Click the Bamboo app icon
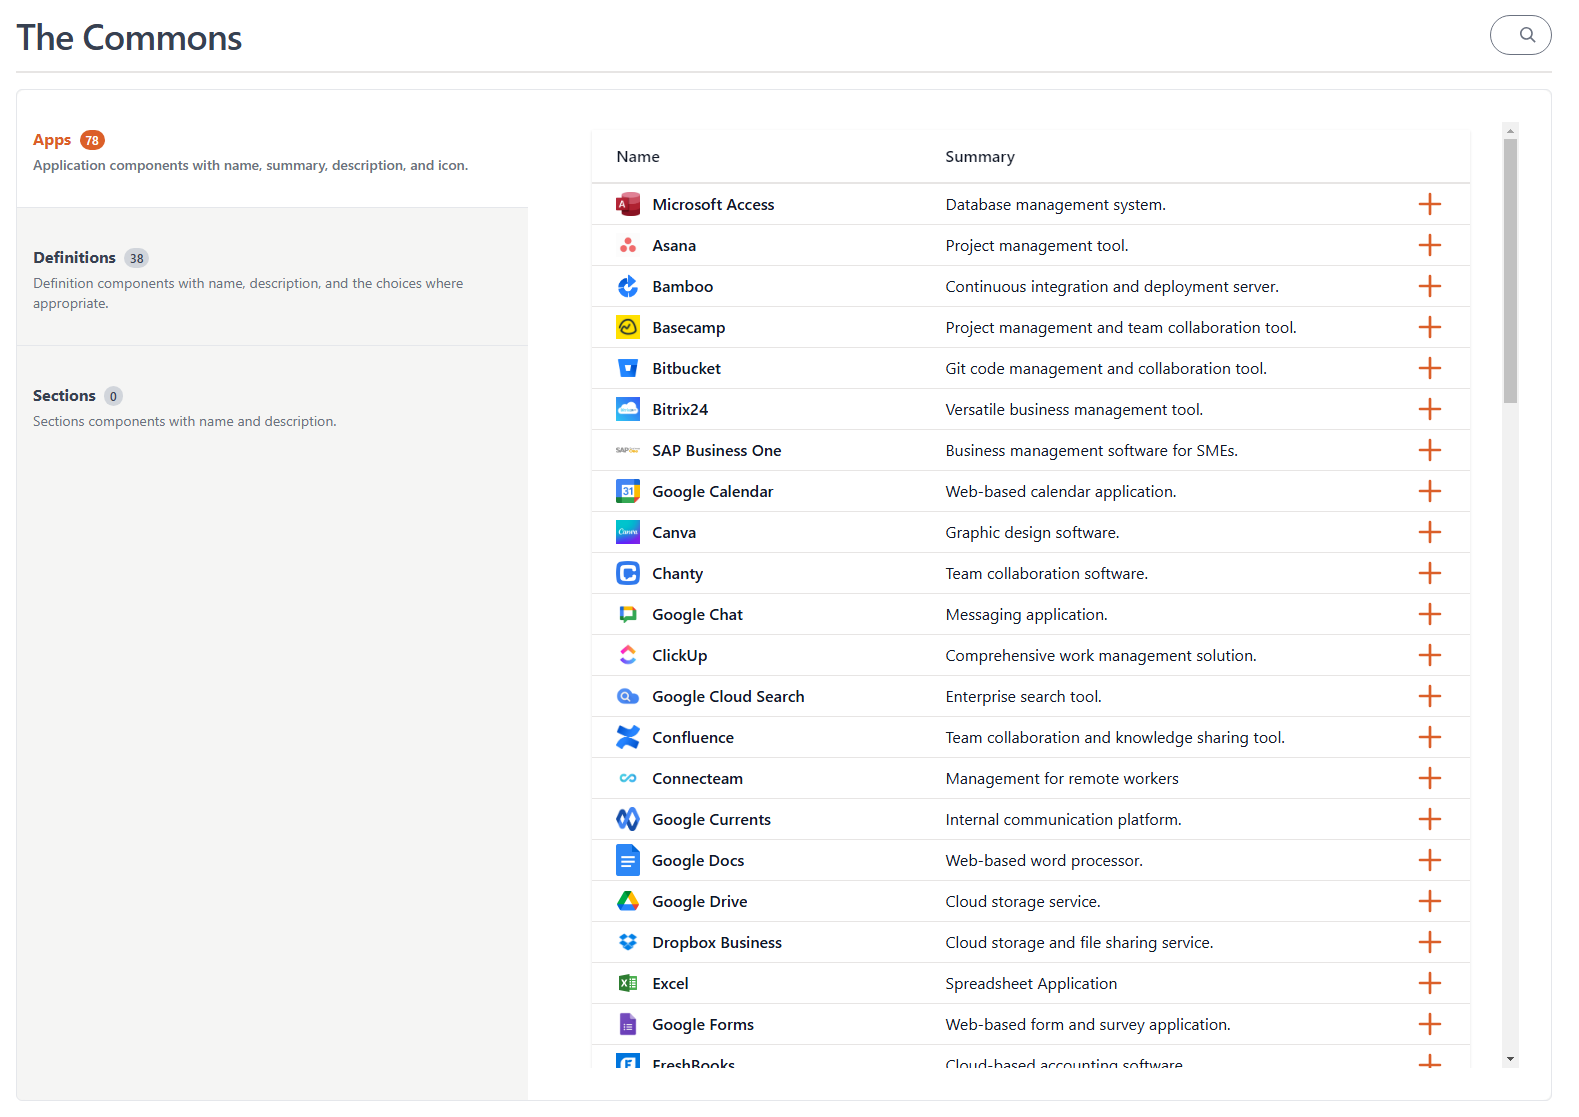The height and width of the screenshot is (1117, 1579). [628, 286]
